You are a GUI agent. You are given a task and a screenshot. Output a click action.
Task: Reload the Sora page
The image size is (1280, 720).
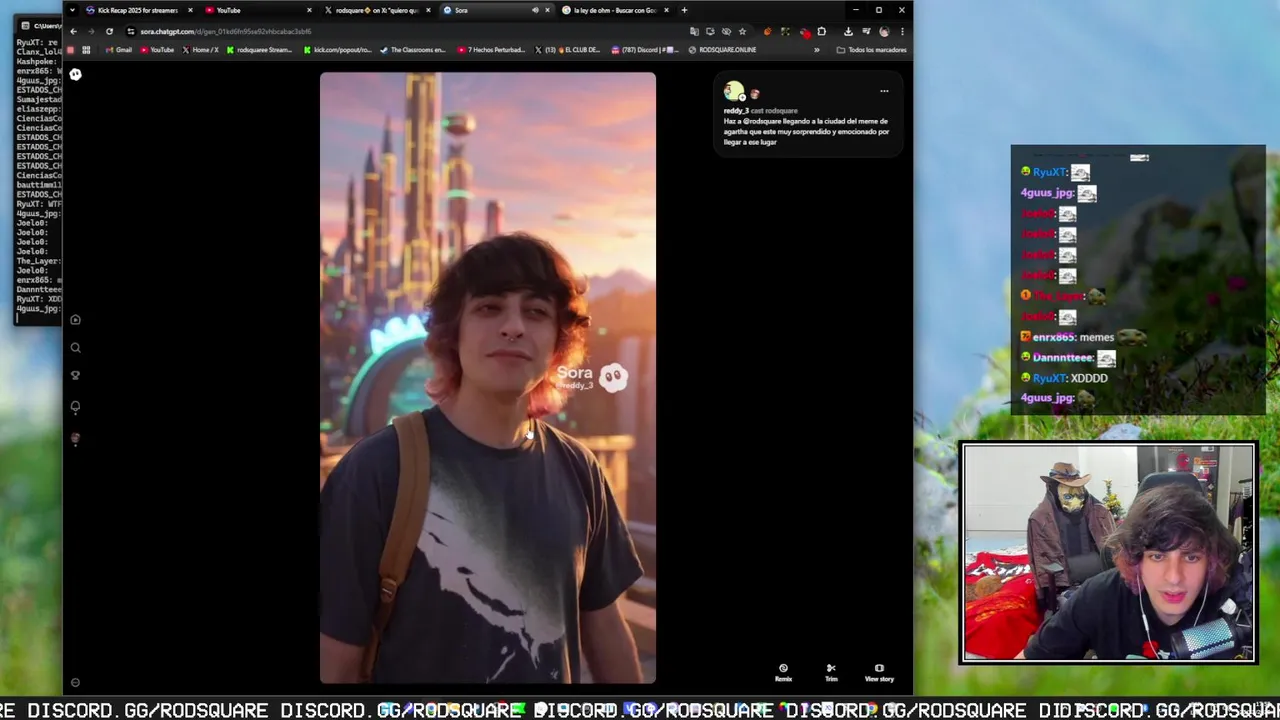pos(109,31)
